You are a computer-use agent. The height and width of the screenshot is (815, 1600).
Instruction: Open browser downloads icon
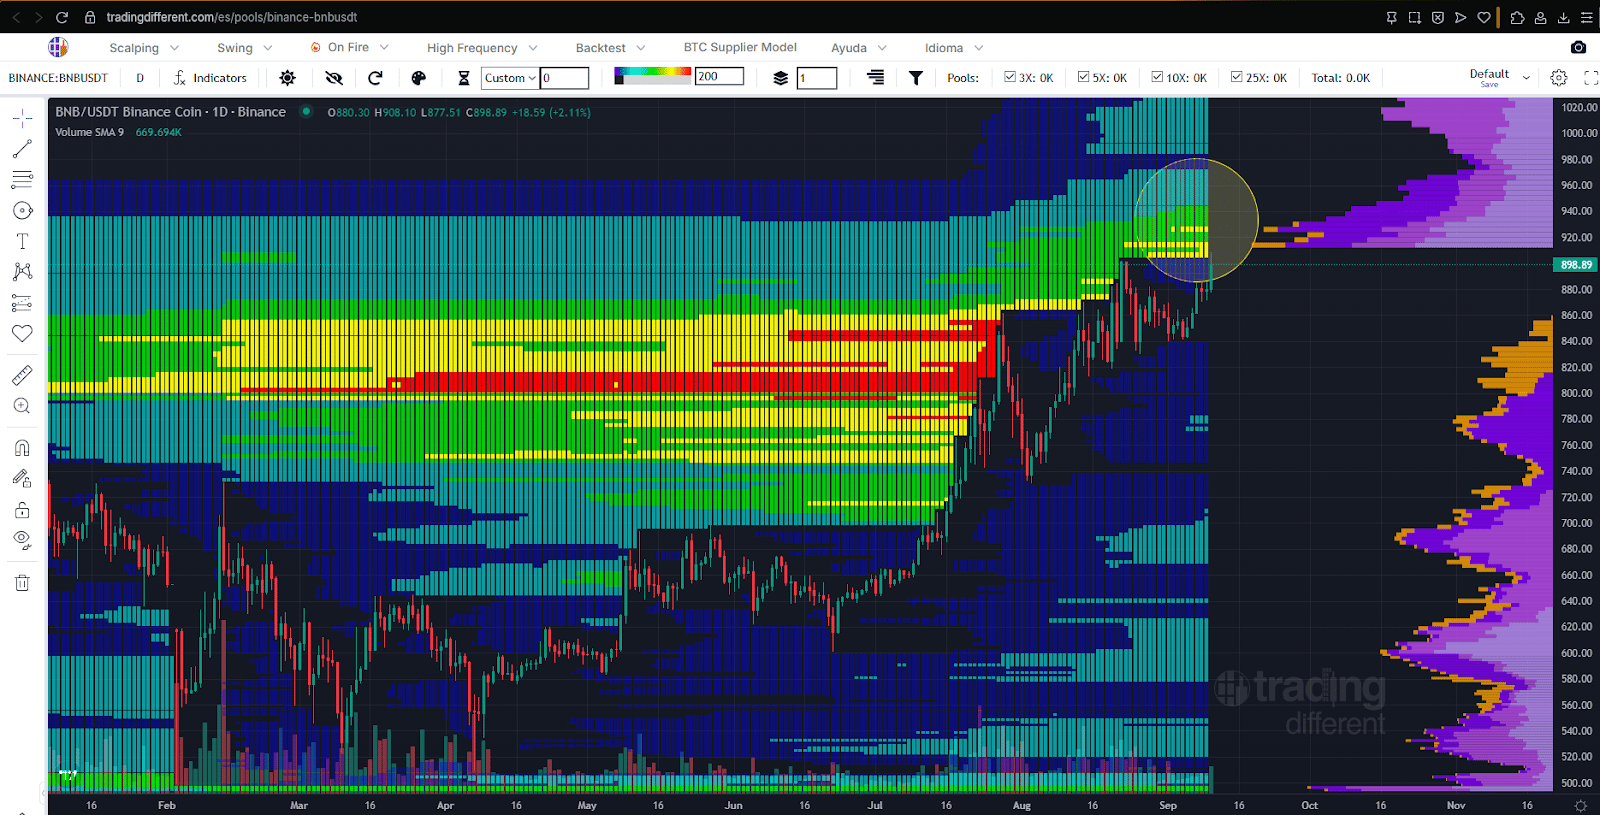tap(1564, 17)
